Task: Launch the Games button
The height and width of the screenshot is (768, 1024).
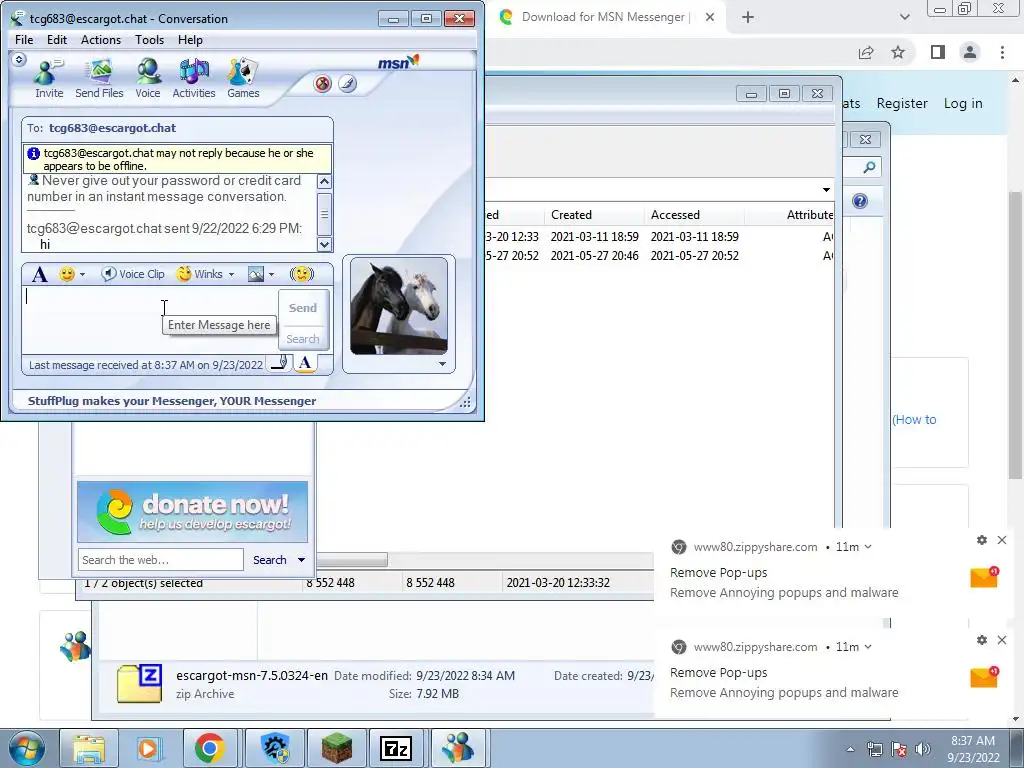Action: pos(243,78)
